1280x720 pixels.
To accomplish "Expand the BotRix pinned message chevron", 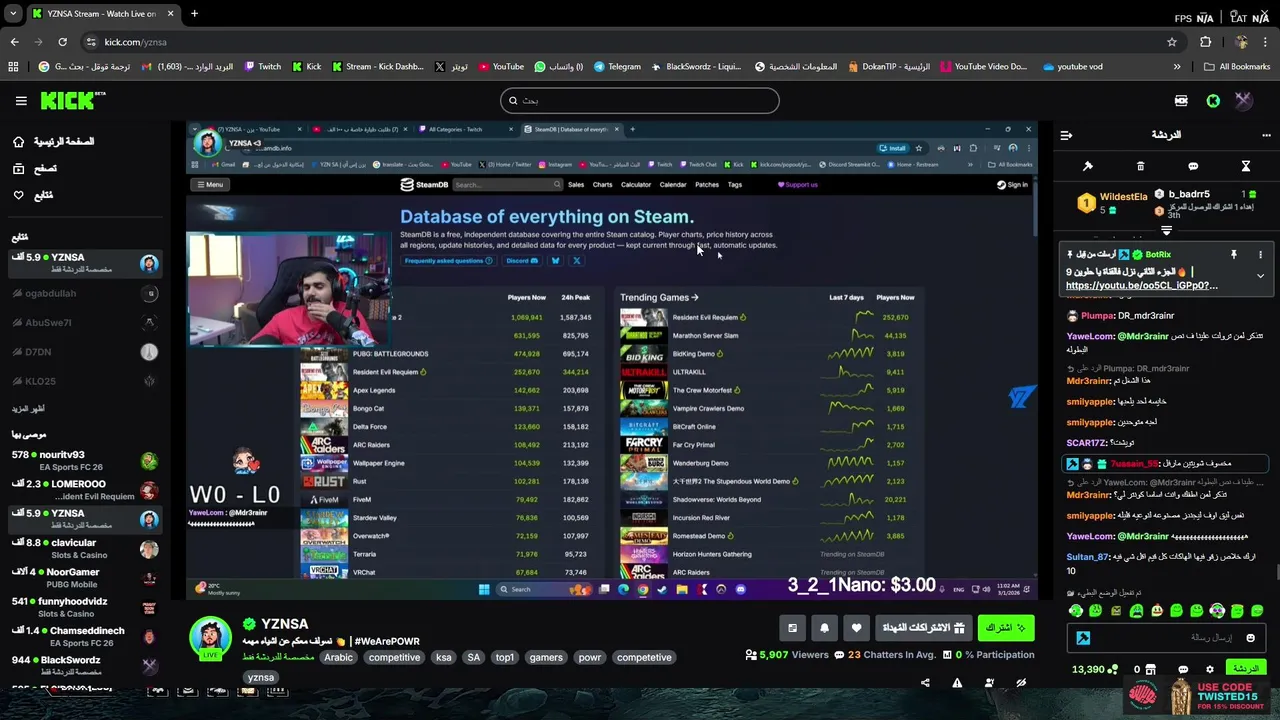I will coord(1260,276).
